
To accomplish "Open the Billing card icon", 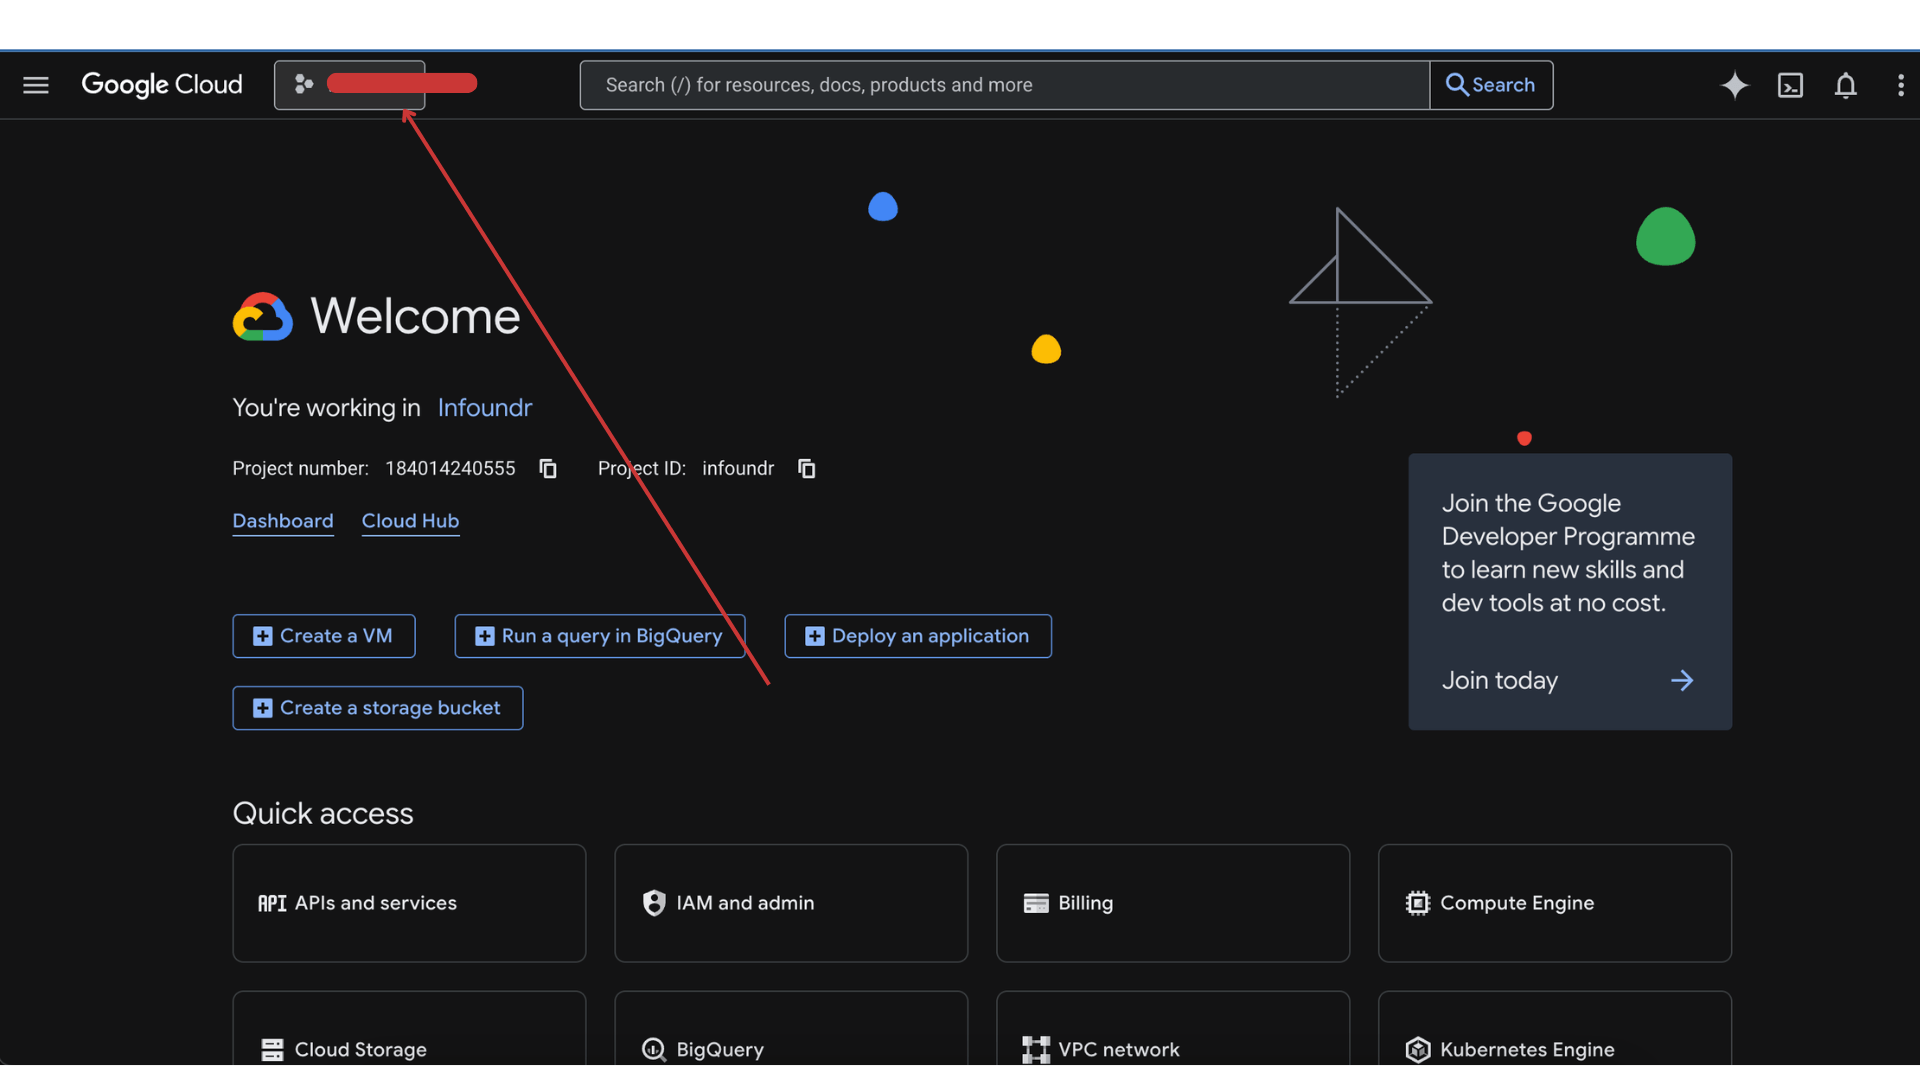I will pyautogui.click(x=1035, y=903).
